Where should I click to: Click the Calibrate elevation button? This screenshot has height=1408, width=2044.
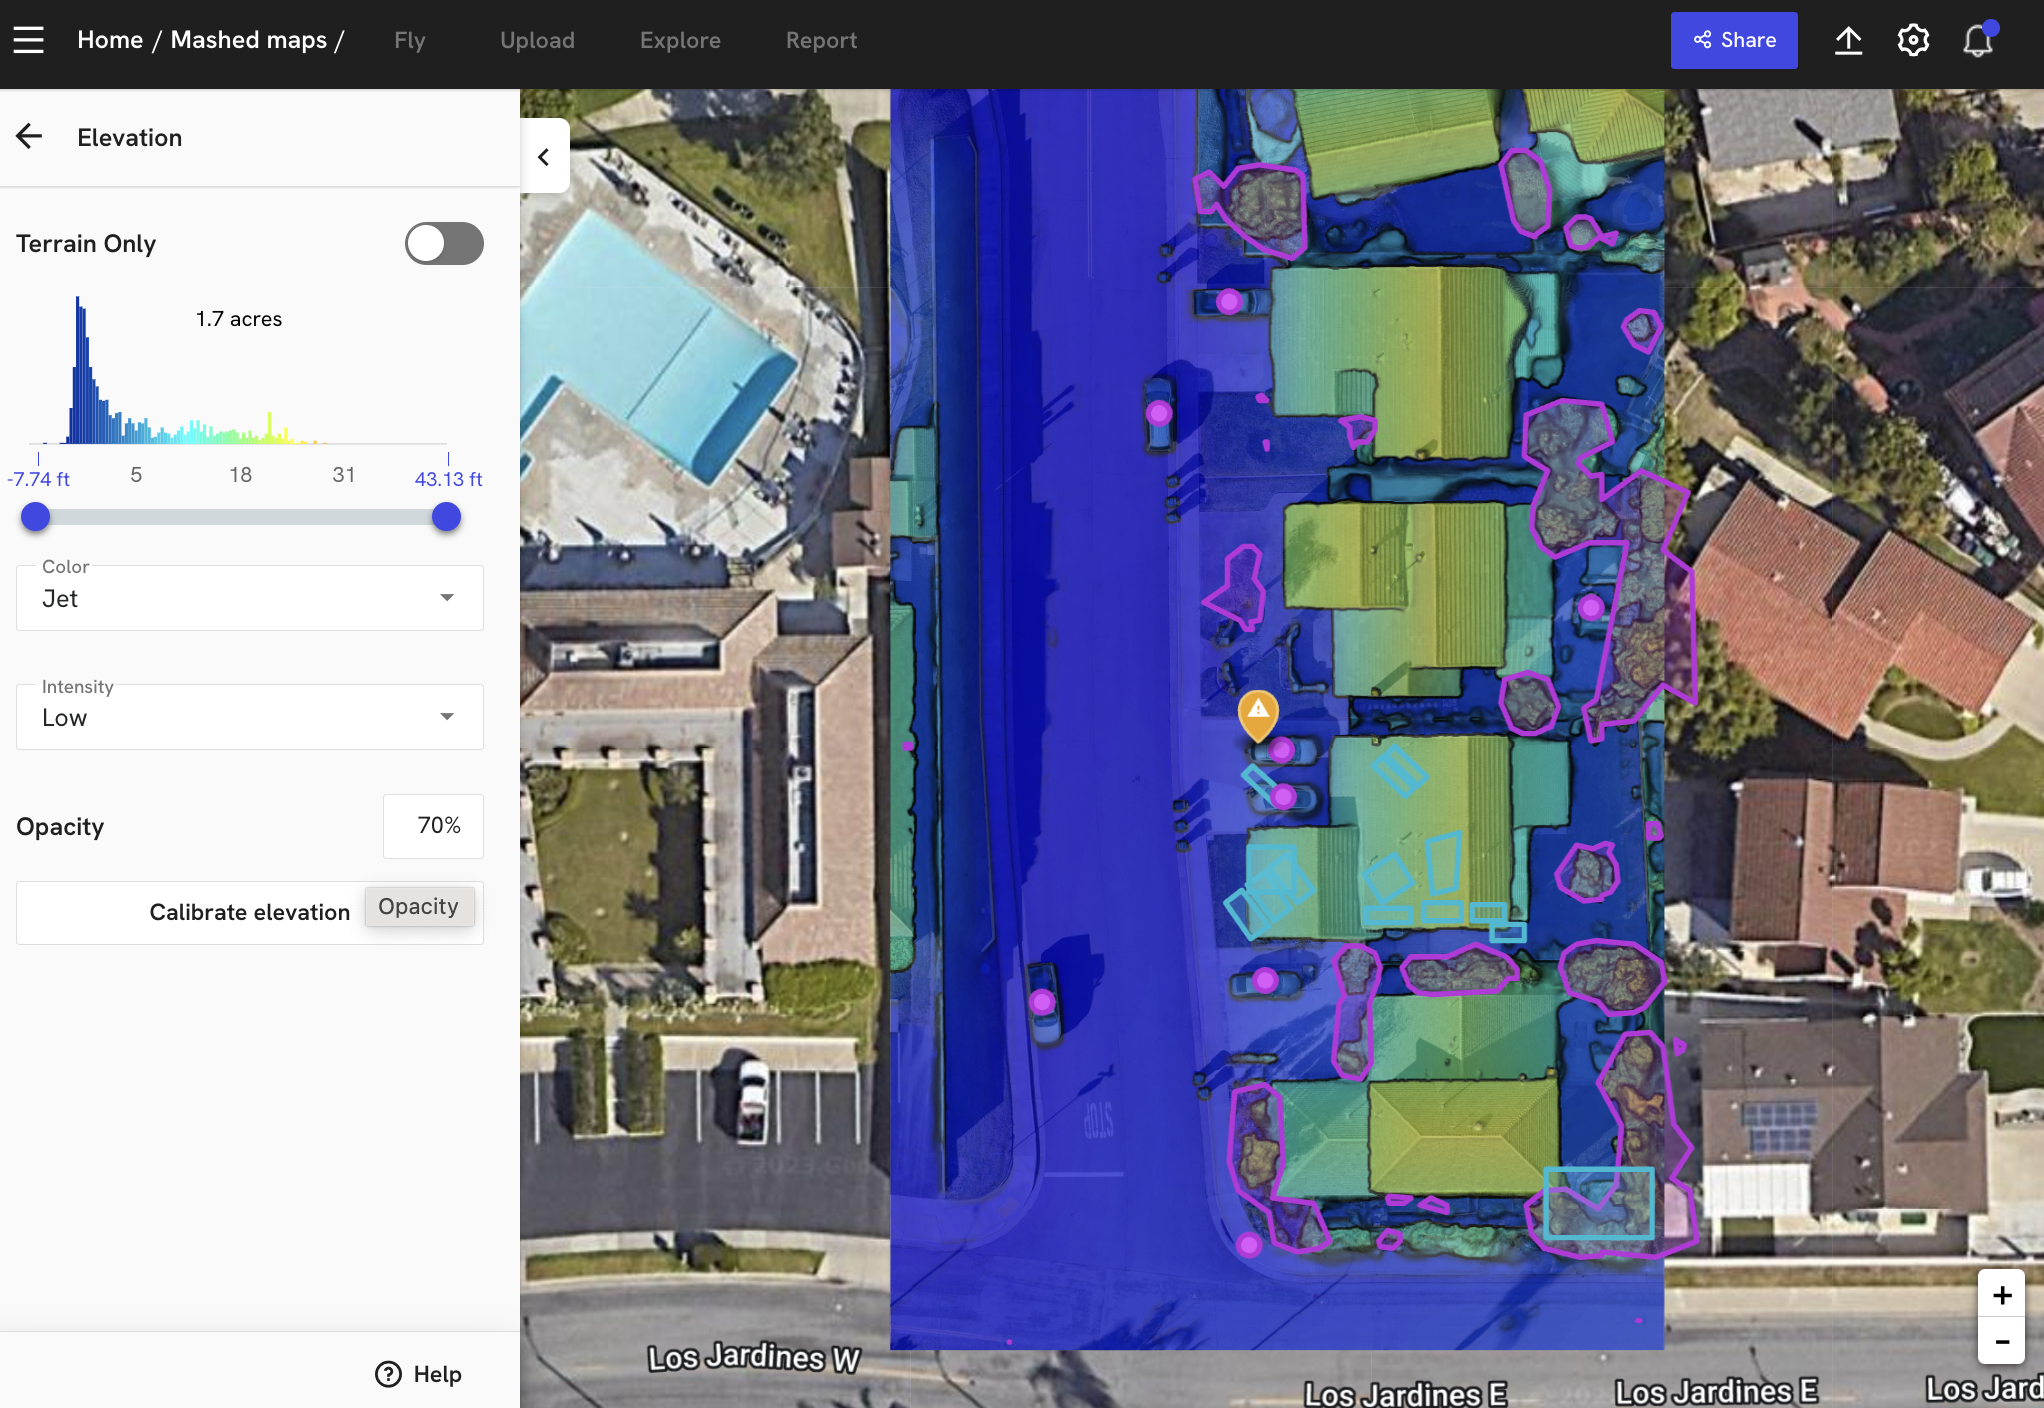click(x=249, y=911)
